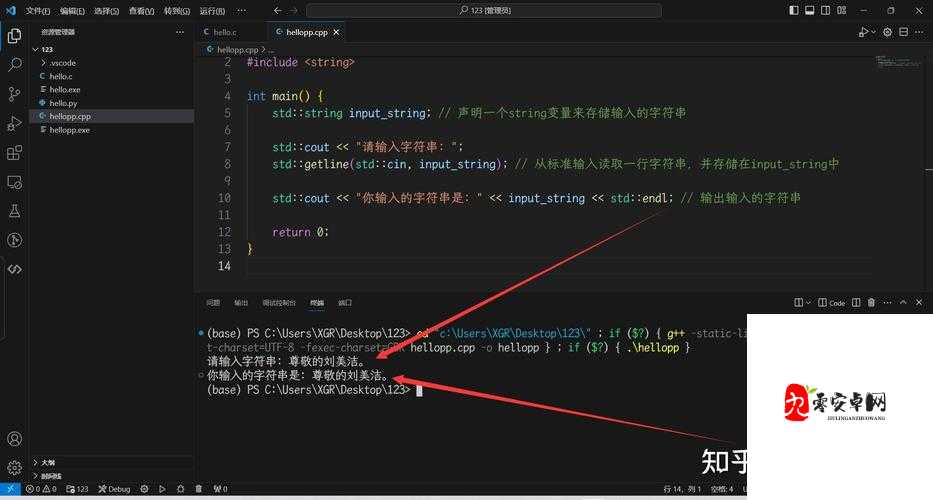Open hello.c in the file tree
Viewport: 933px width, 500px height.
pyautogui.click(x=112, y=76)
